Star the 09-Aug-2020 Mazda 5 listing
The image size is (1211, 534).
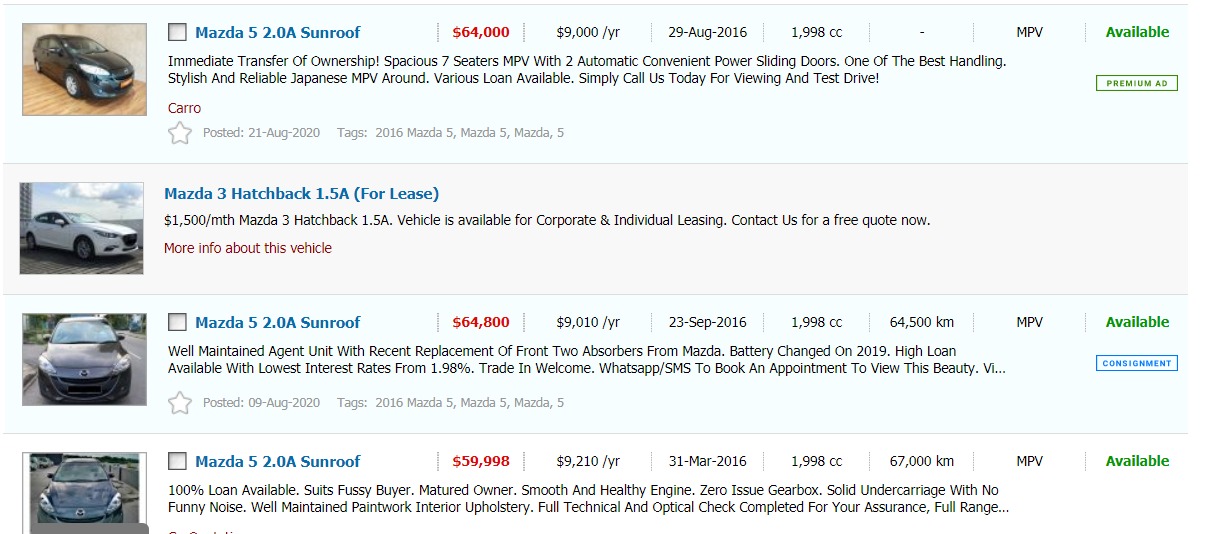[179, 403]
